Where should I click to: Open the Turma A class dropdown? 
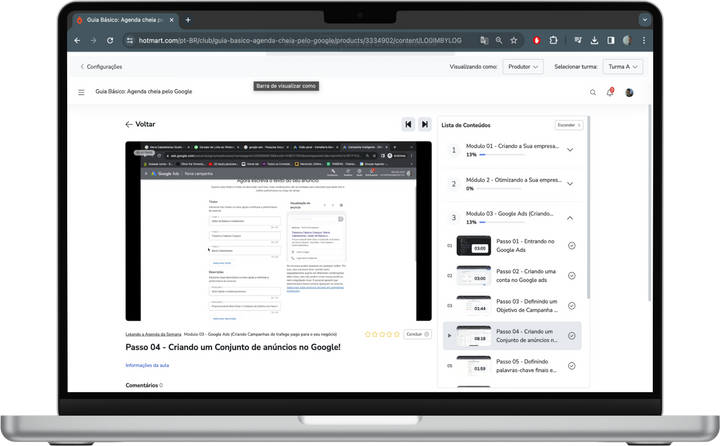pyautogui.click(x=622, y=67)
